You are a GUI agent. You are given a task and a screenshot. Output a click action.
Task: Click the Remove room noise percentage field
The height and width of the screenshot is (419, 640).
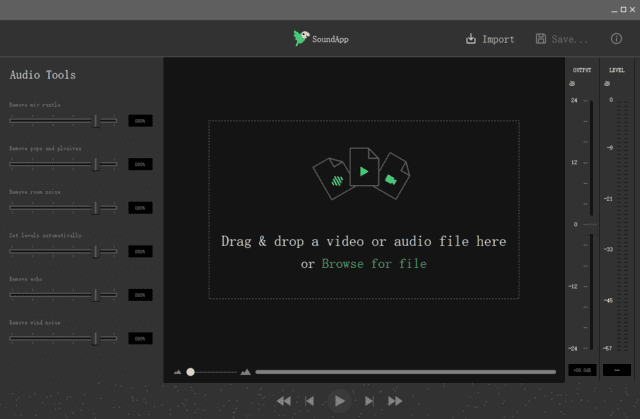[x=140, y=208]
